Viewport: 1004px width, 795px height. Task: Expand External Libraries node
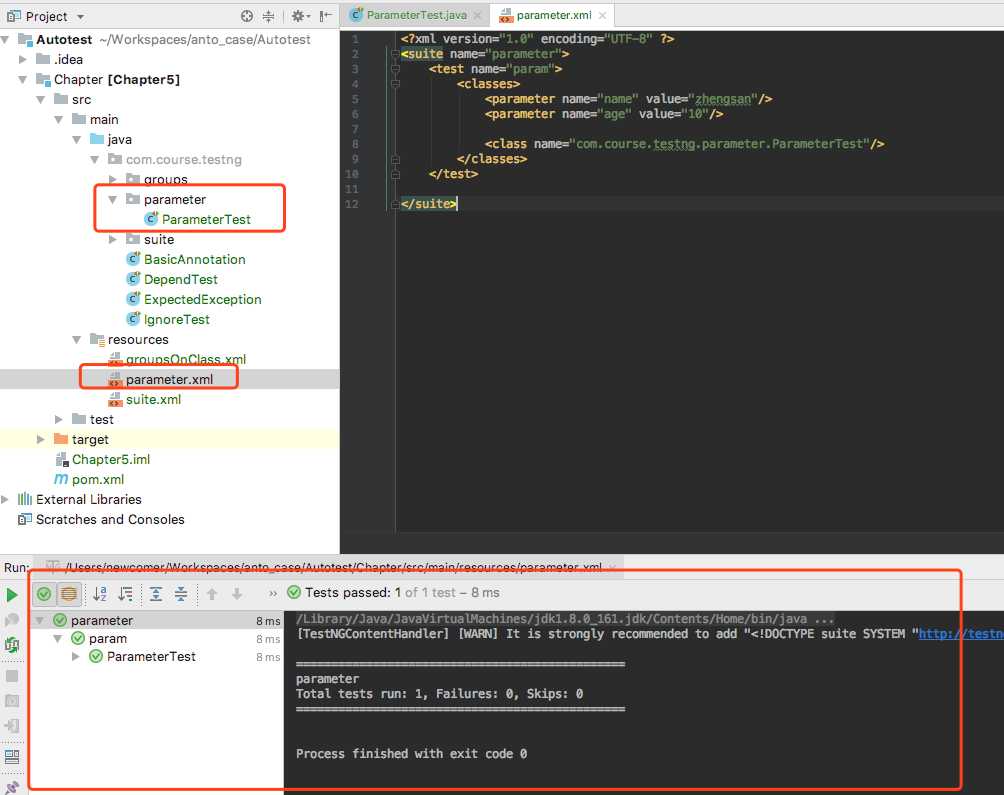click(5, 499)
